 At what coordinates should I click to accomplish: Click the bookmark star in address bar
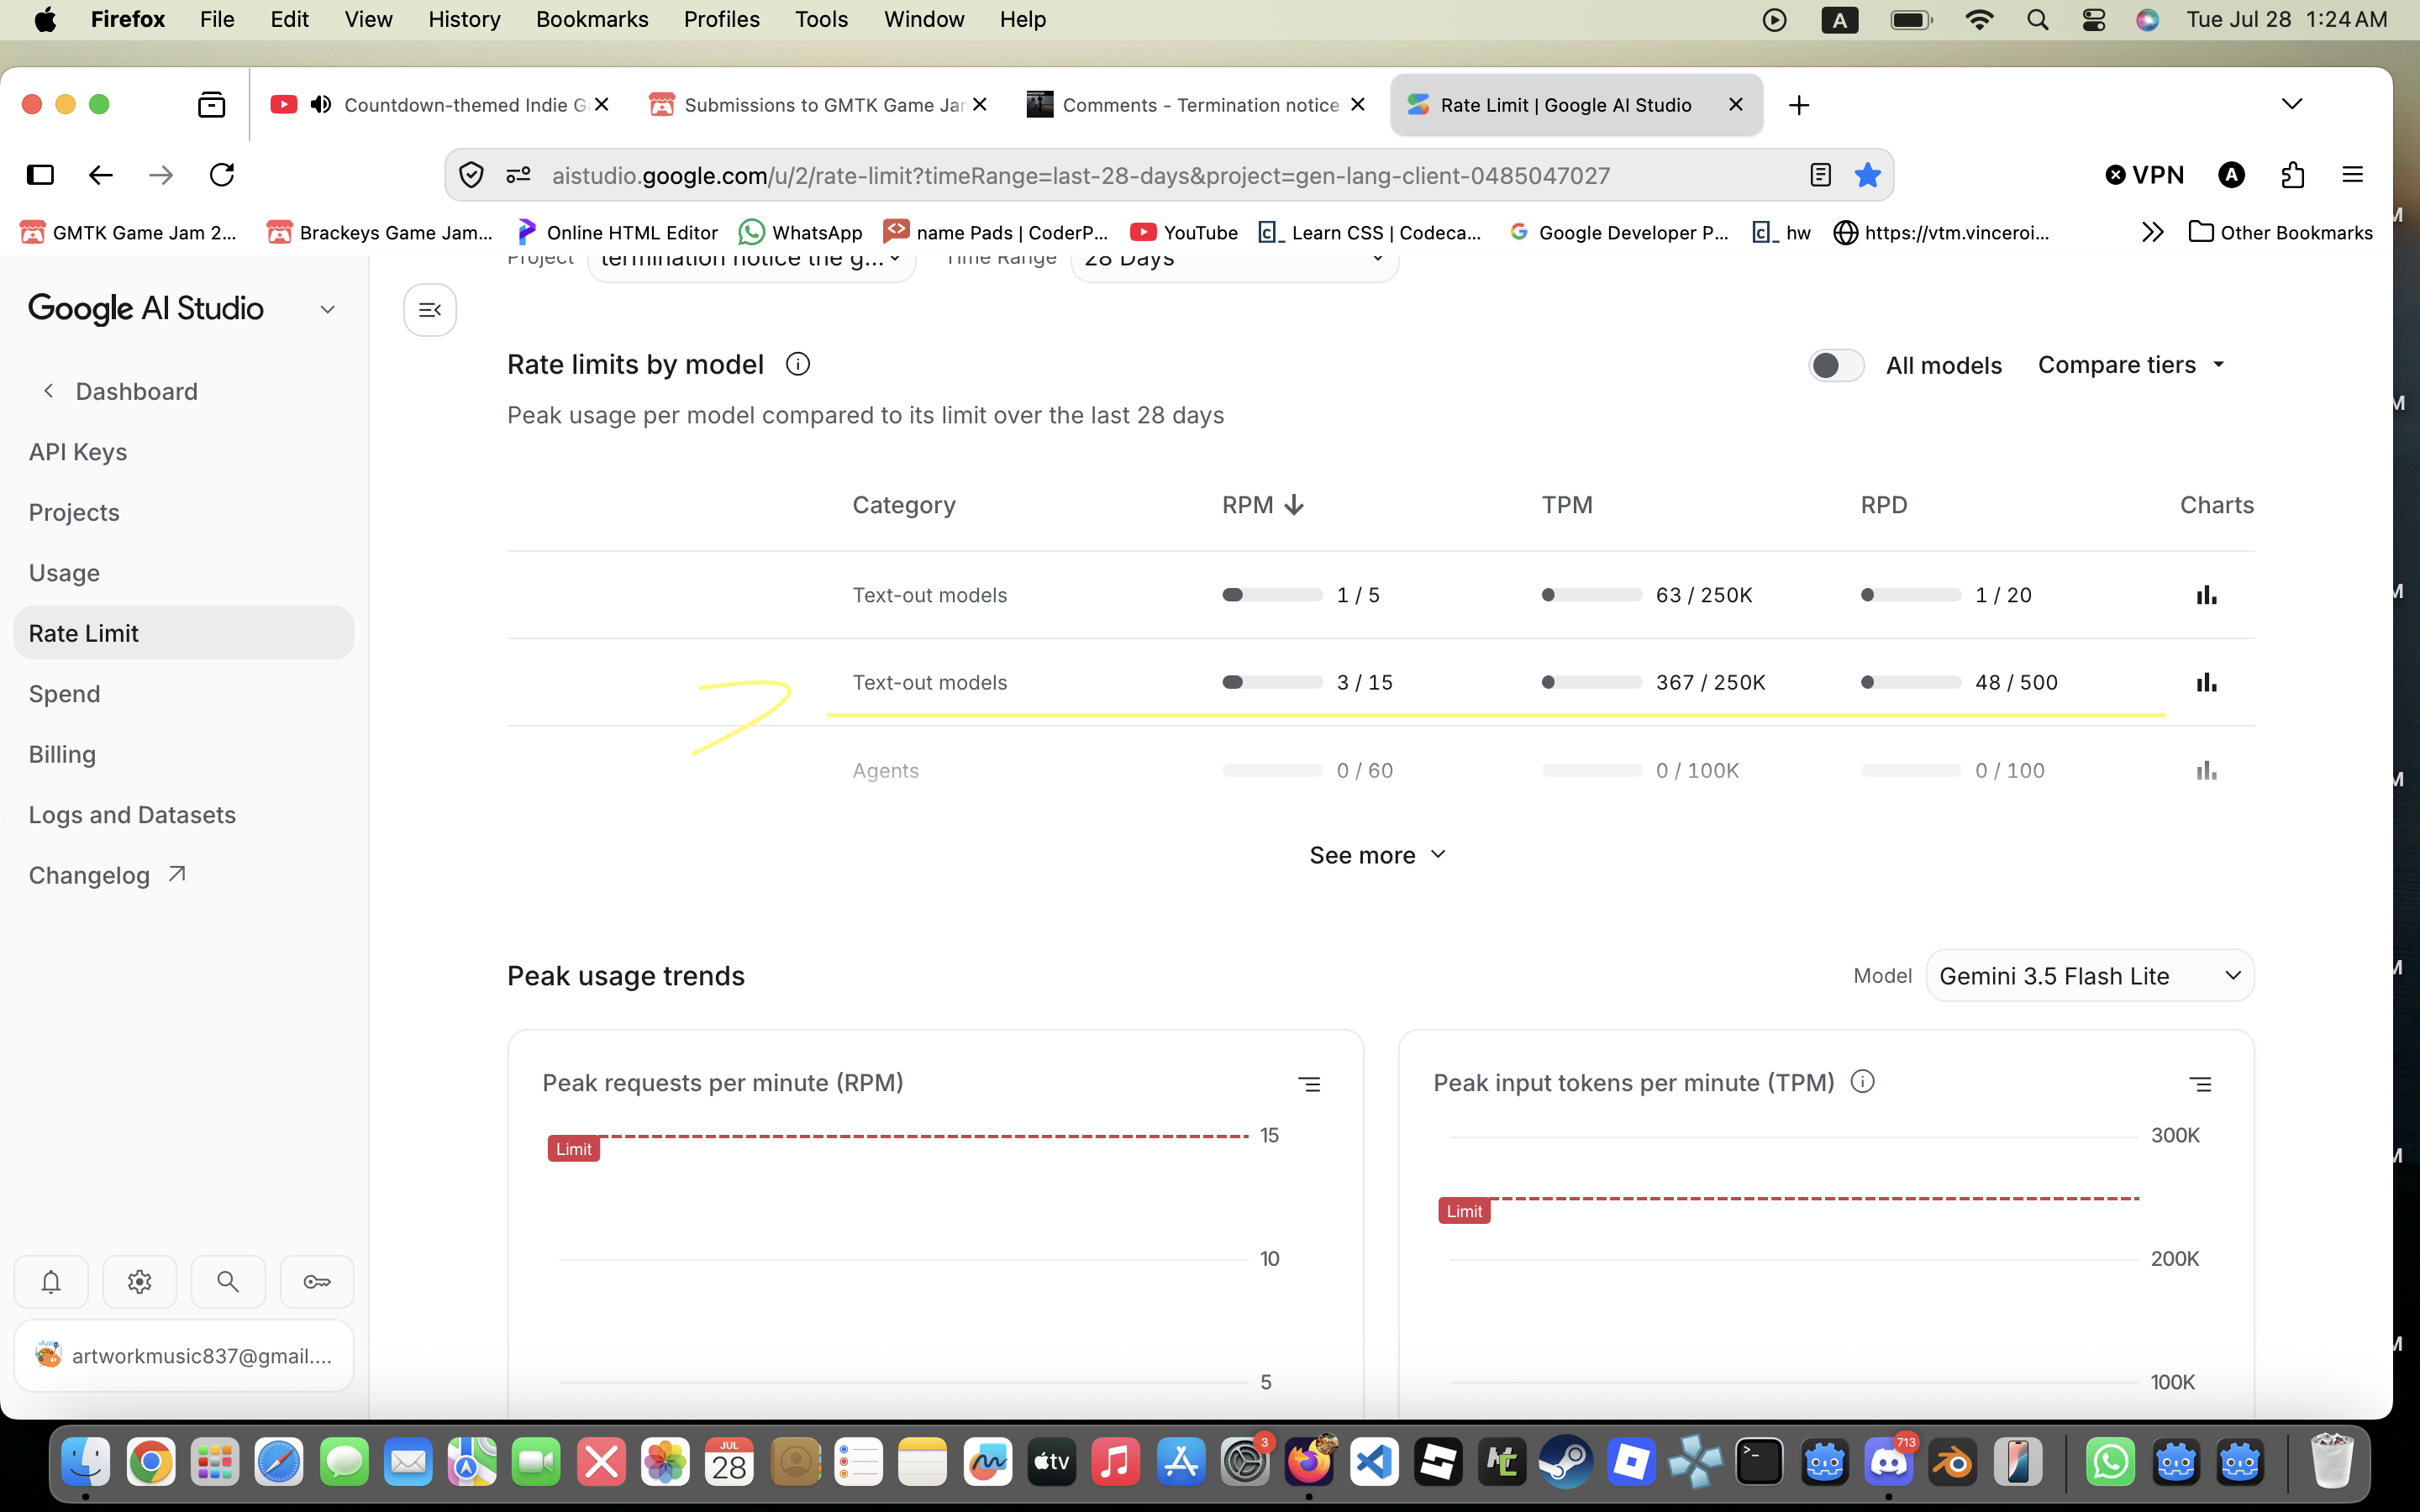point(1867,175)
